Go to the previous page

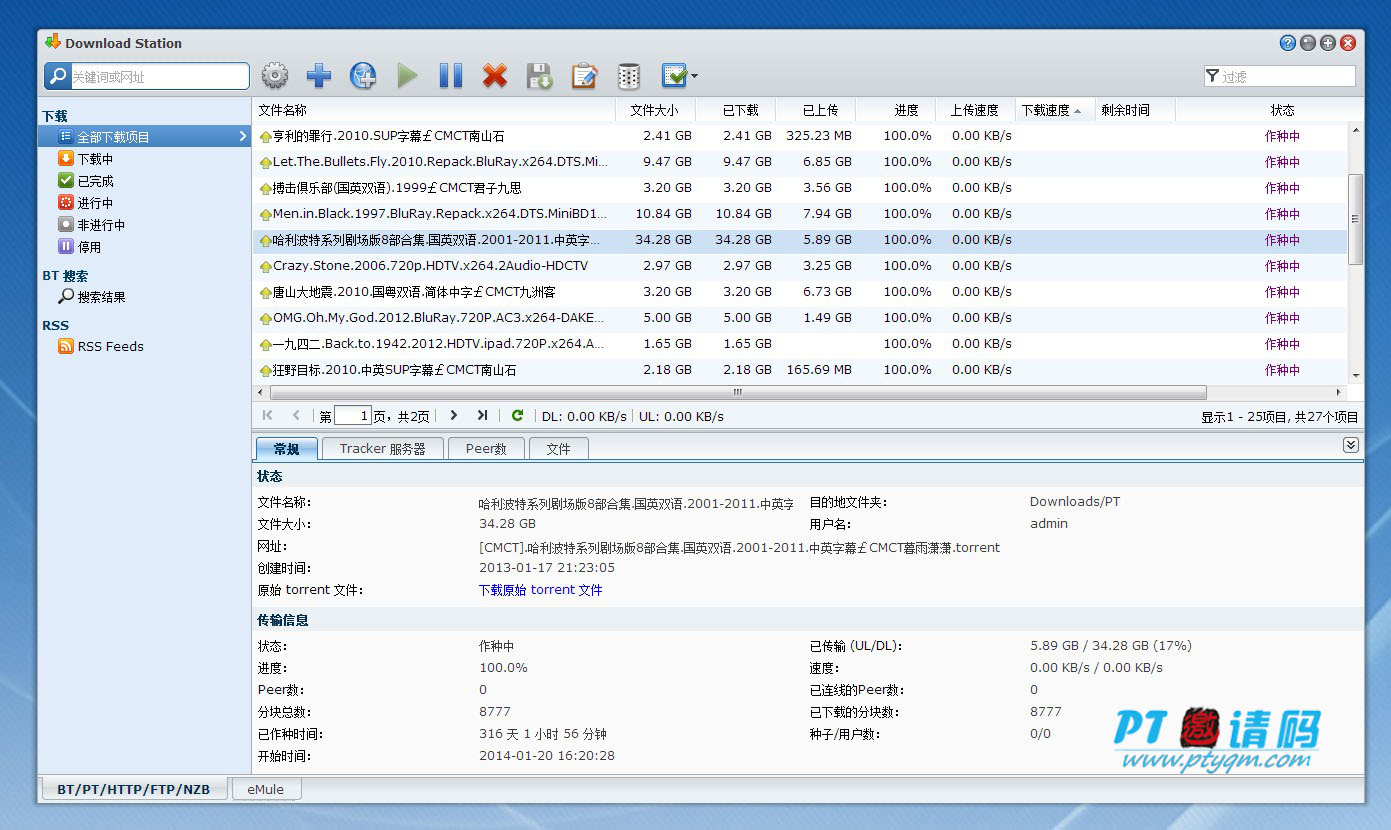tap(296, 415)
